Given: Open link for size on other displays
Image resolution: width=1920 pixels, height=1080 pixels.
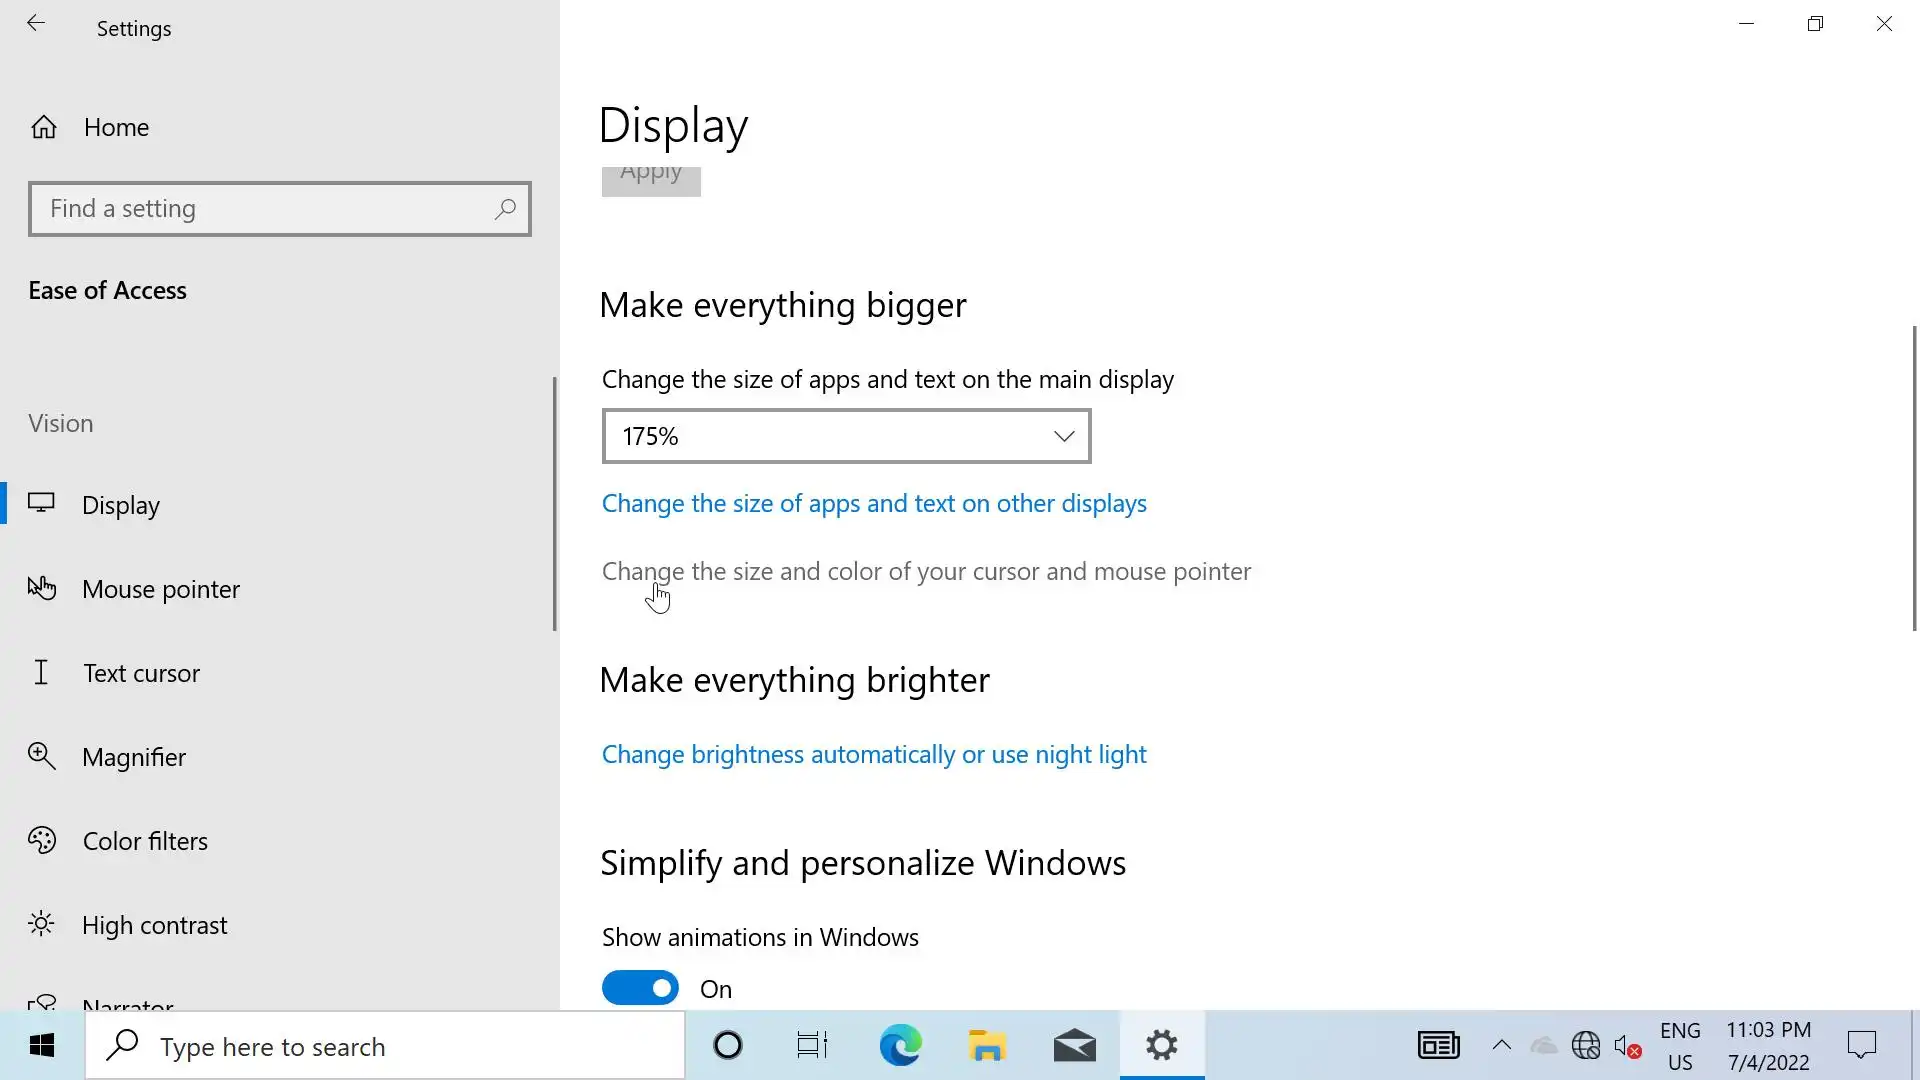Looking at the screenshot, I should 873,503.
